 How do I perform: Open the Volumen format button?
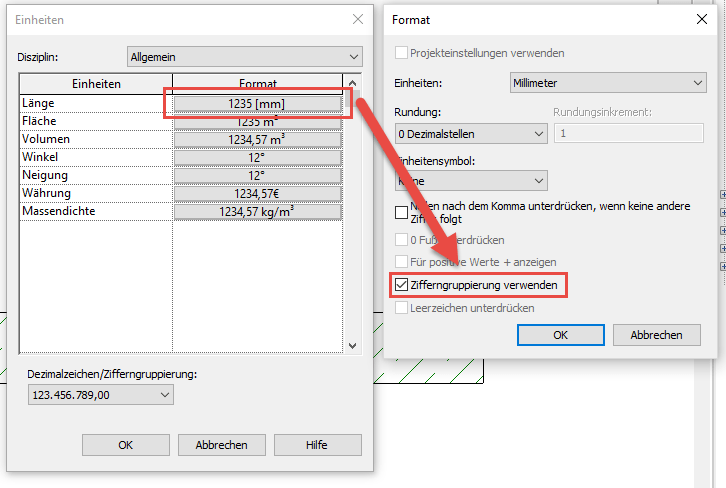258,139
